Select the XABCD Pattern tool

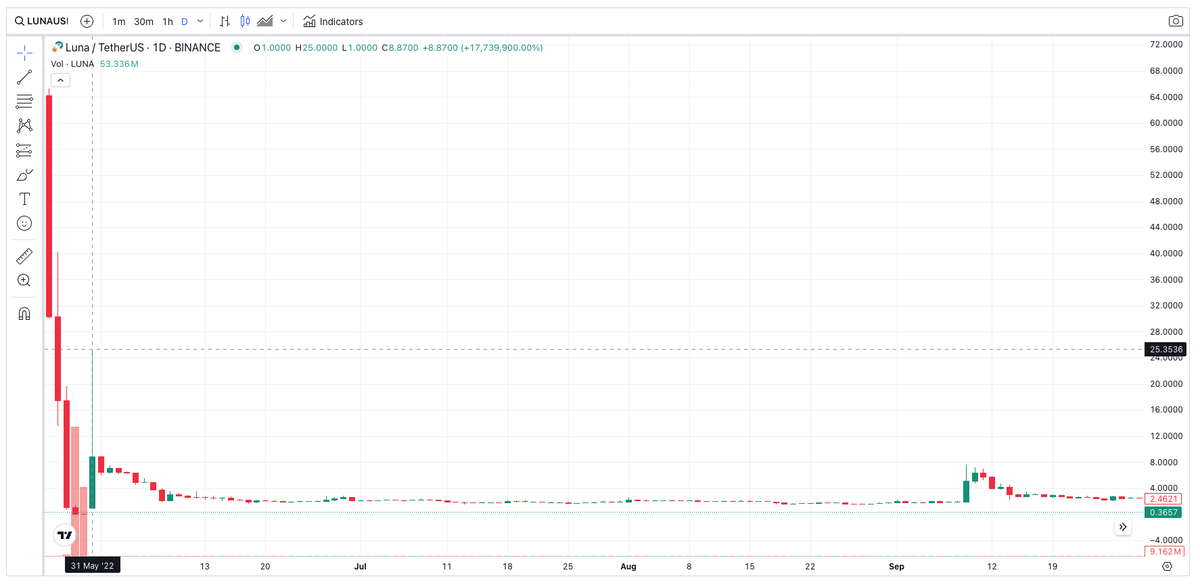tap(25, 126)
